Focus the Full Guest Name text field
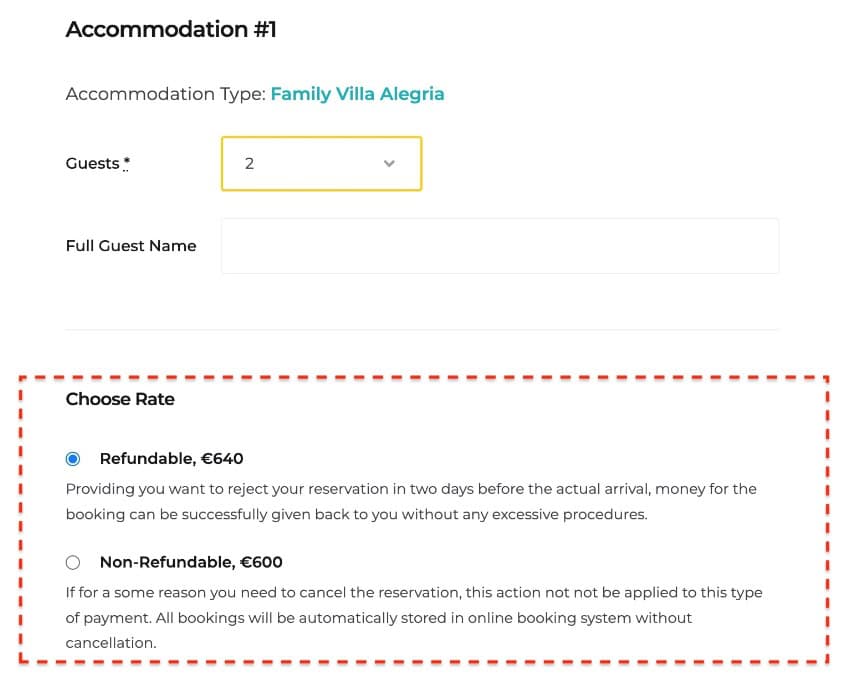 pyautogui.click(x=499, y=246)
